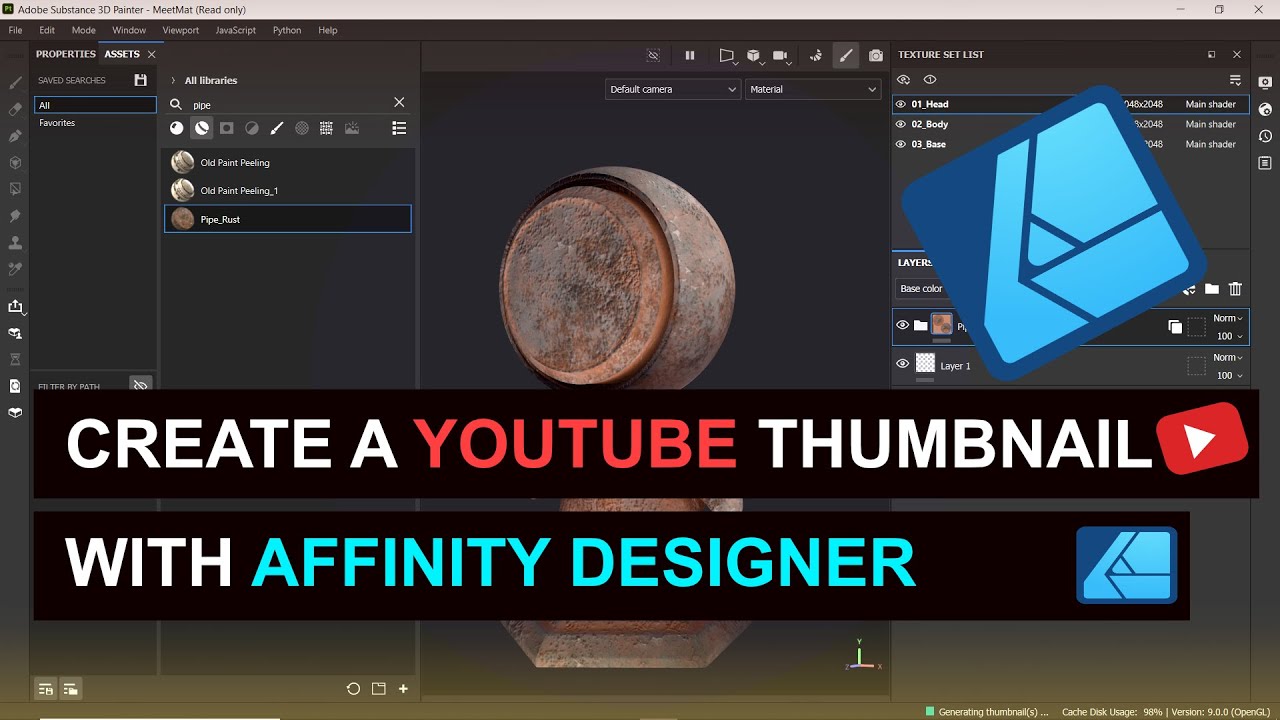1280x720 pixels.
Task: Filter assets by Smart Materials icon
Action: [x=202, y=128]
